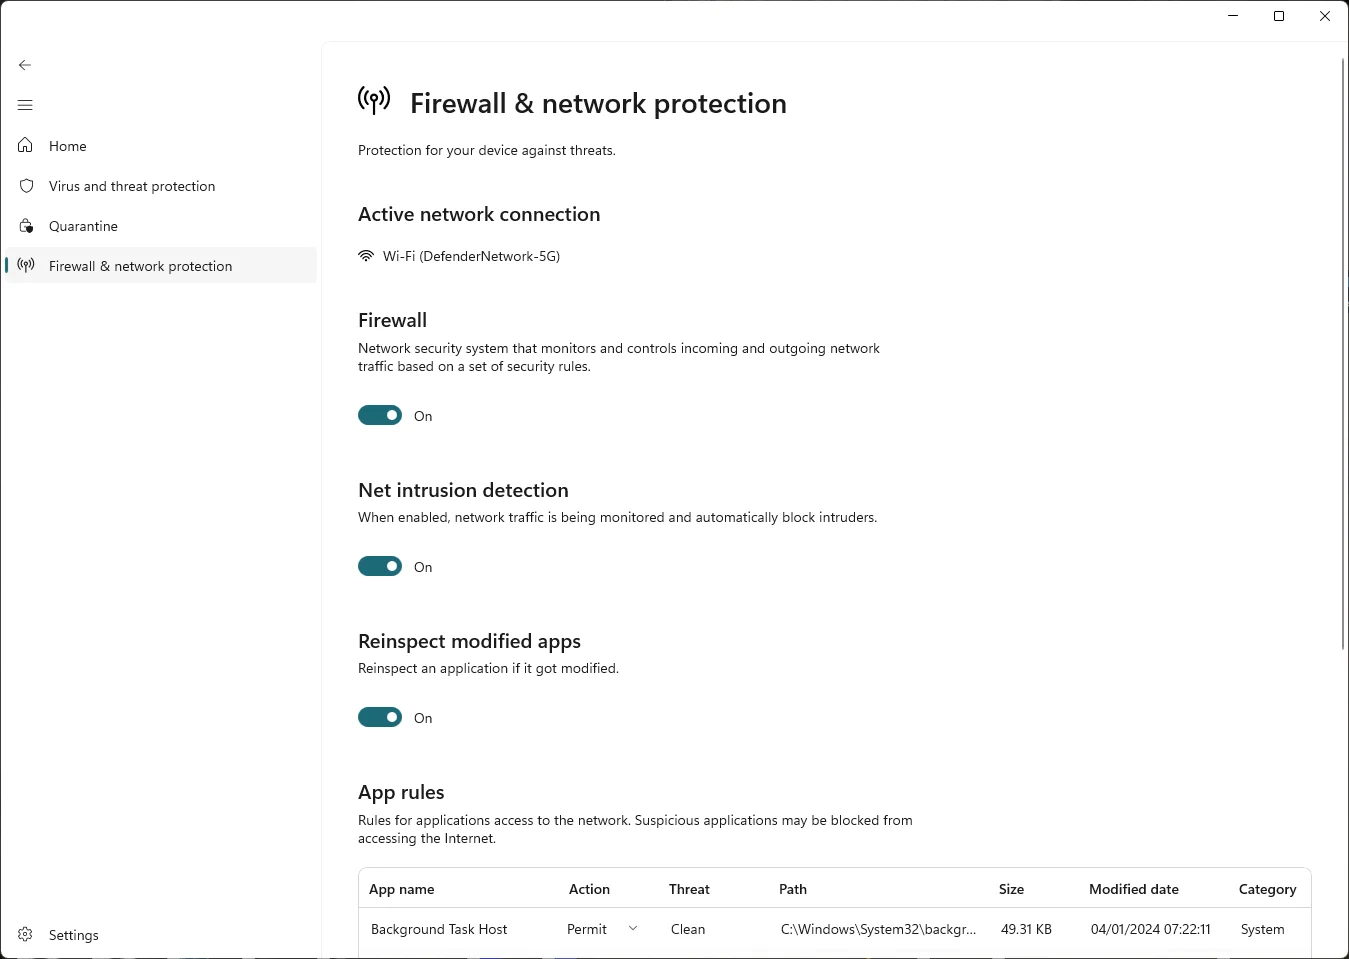Click the vertical scrollbar thumb
Viewport: 1349px width, 959px height.
click(1343, 354)
